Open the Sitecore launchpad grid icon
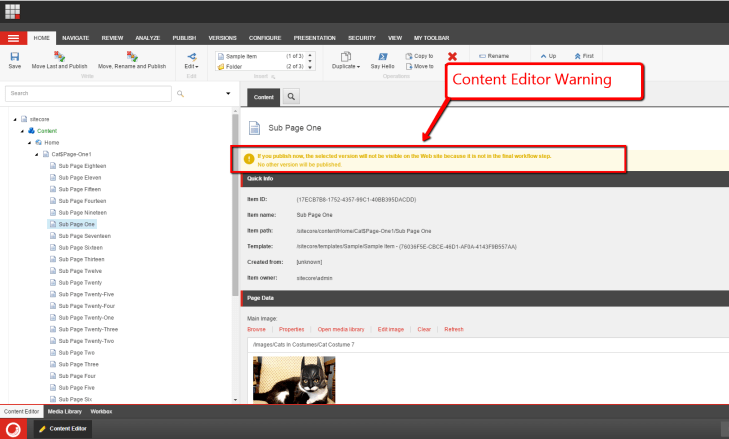 [x=13, y=11]
